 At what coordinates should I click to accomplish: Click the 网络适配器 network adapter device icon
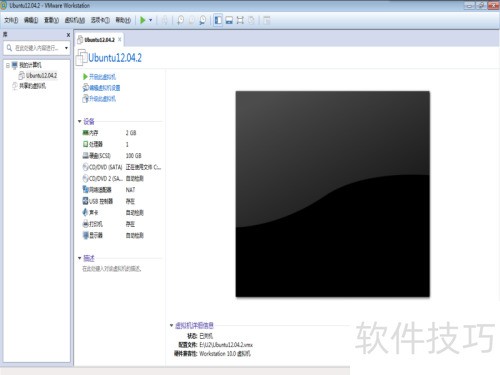coord(85,190)
